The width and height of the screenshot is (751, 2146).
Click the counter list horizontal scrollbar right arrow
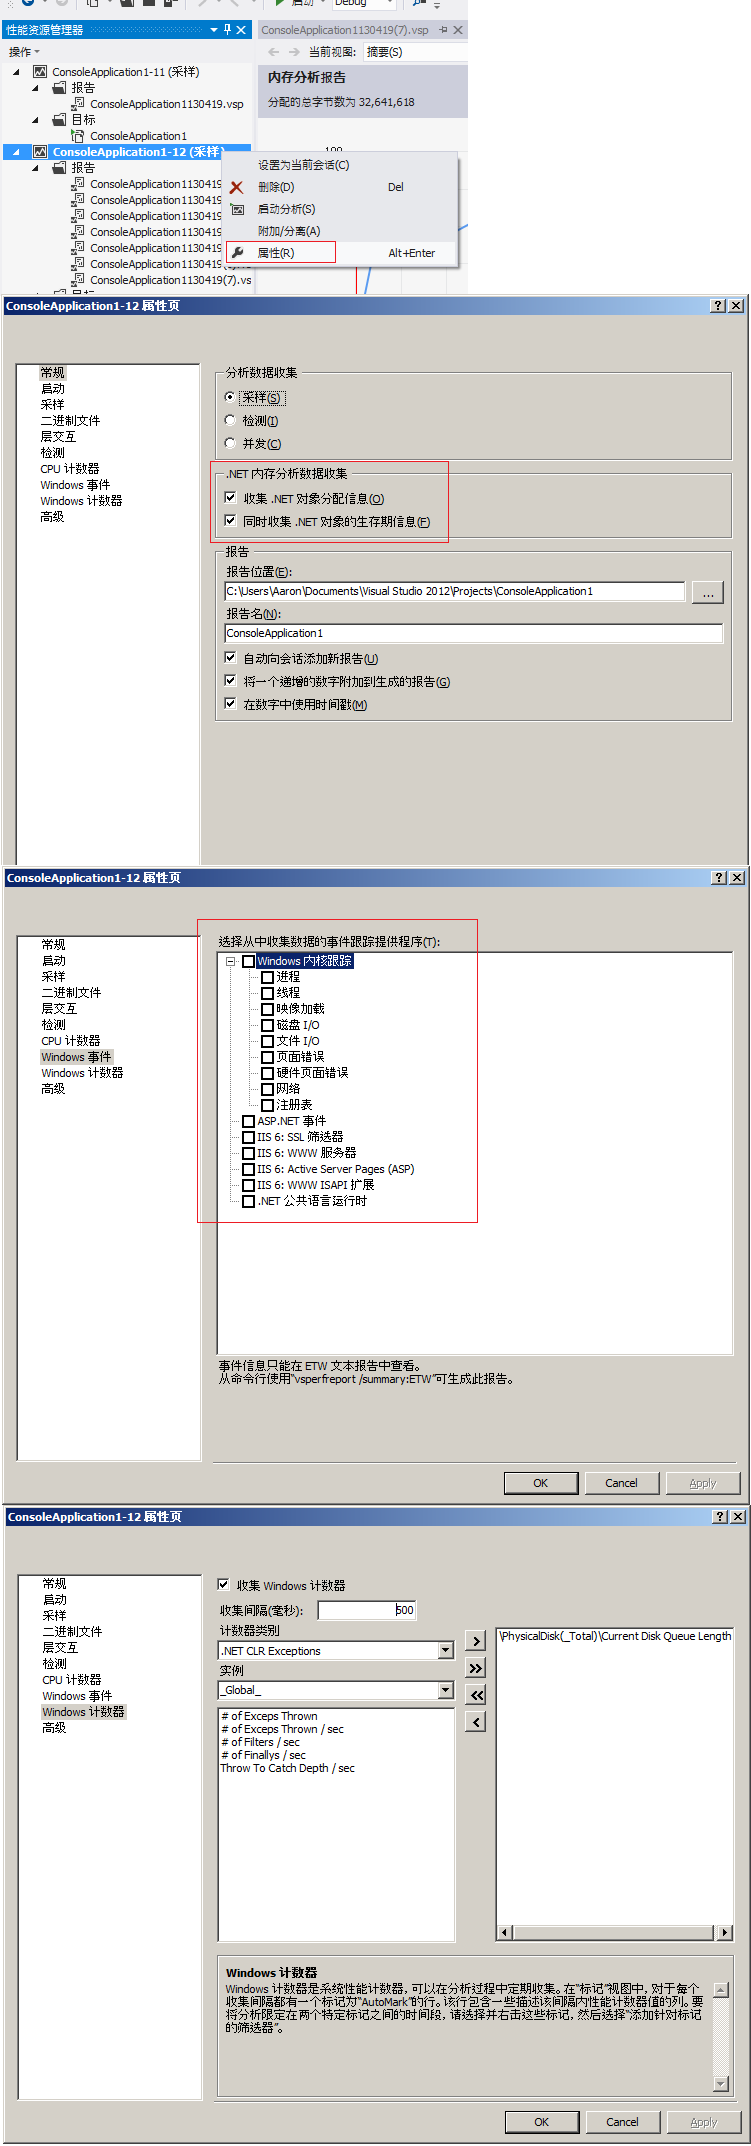(725, 1933)
